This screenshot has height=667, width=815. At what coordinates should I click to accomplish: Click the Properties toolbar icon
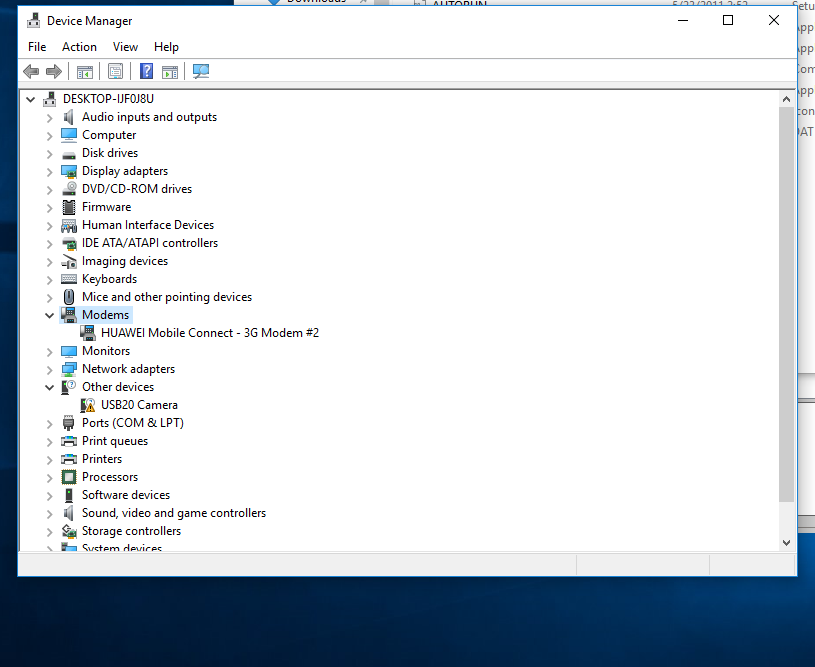115,71
